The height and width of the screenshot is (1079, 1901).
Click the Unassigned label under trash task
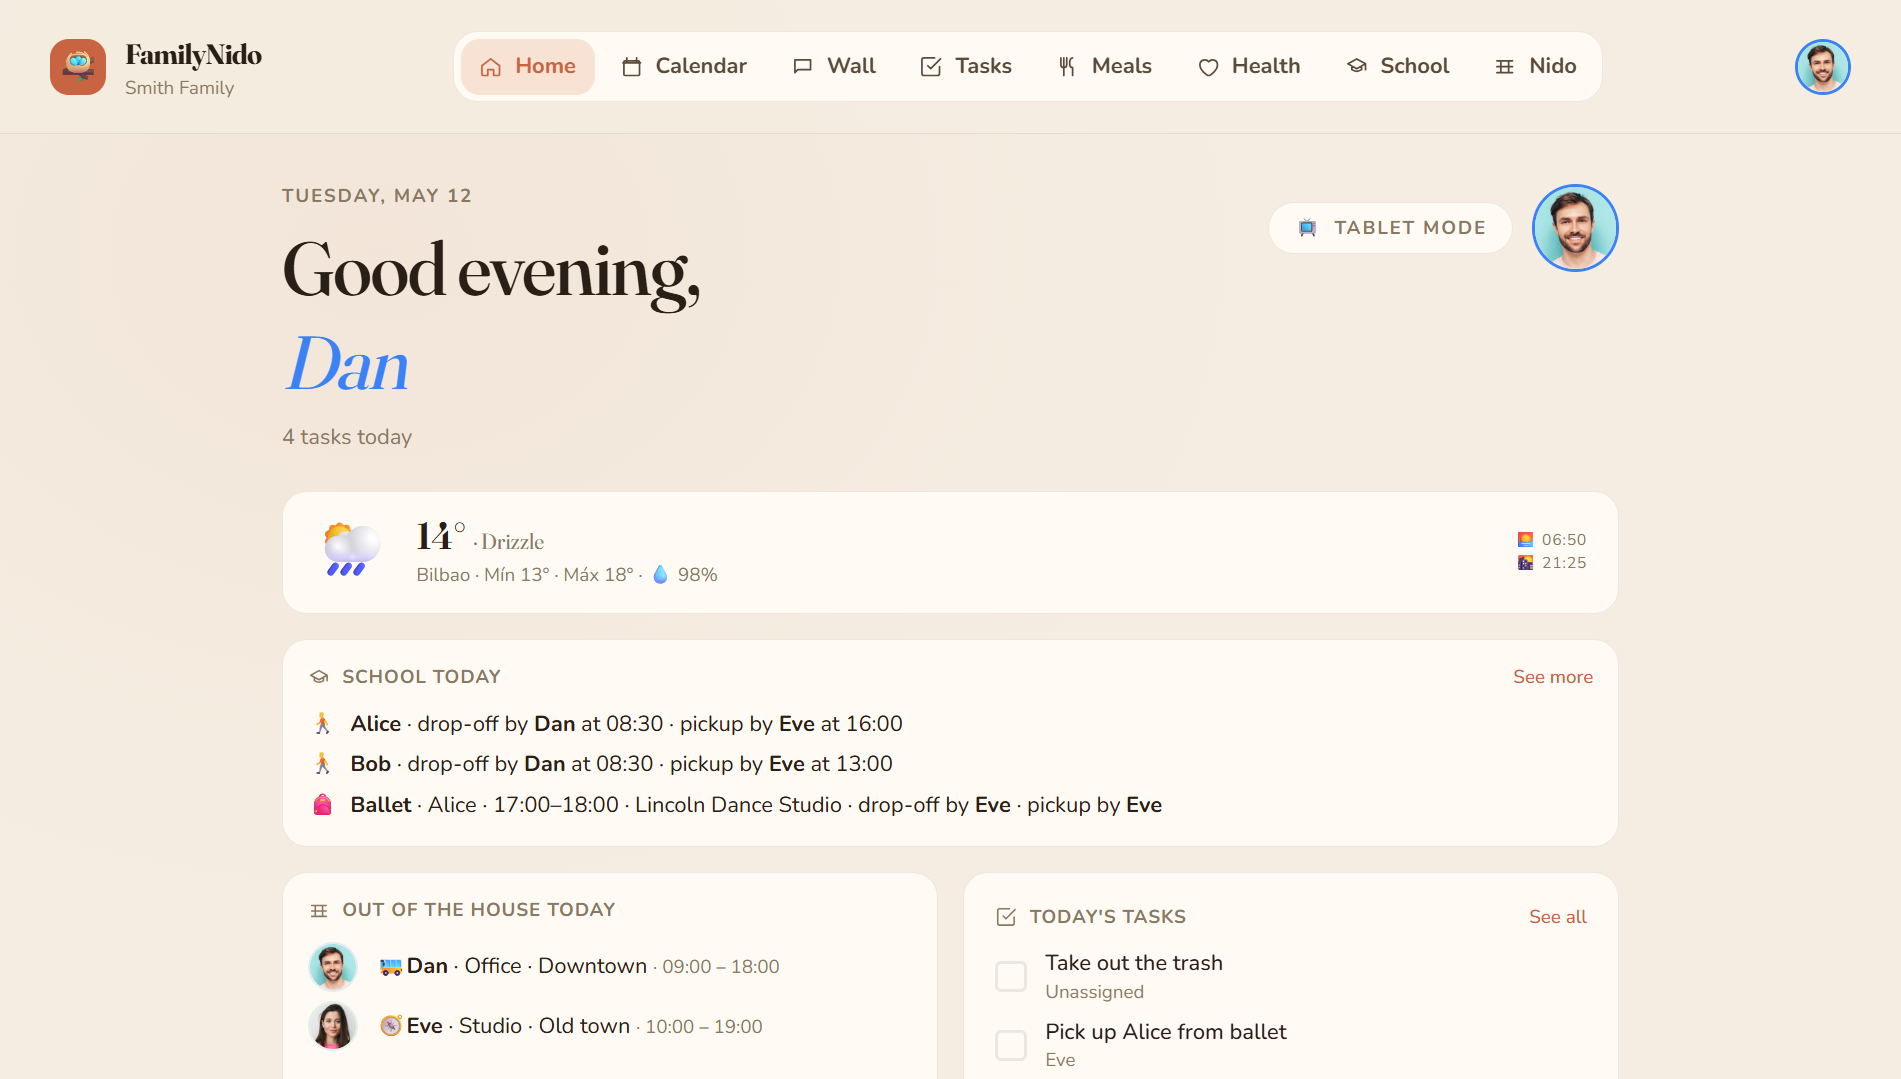(1094, 992)
